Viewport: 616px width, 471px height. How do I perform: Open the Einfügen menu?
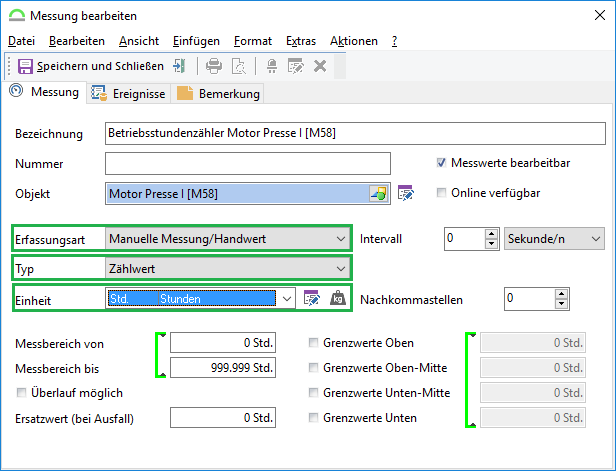tap(196, 41)
